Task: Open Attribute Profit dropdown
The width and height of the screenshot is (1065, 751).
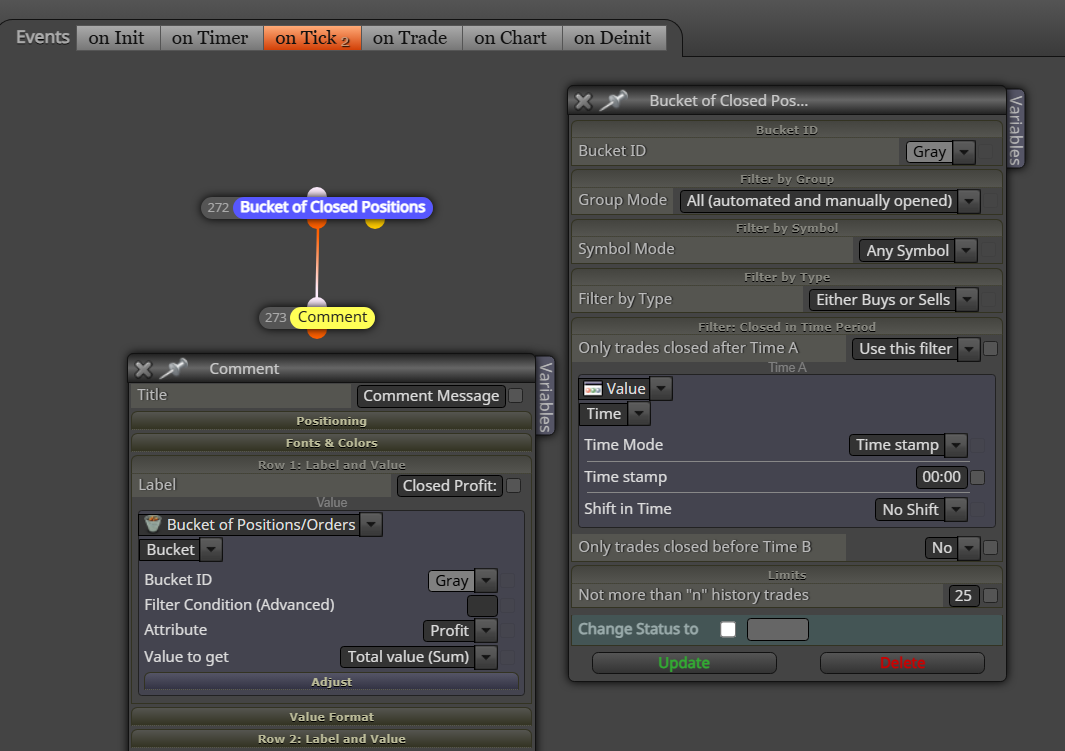Action: coord(486,631)
